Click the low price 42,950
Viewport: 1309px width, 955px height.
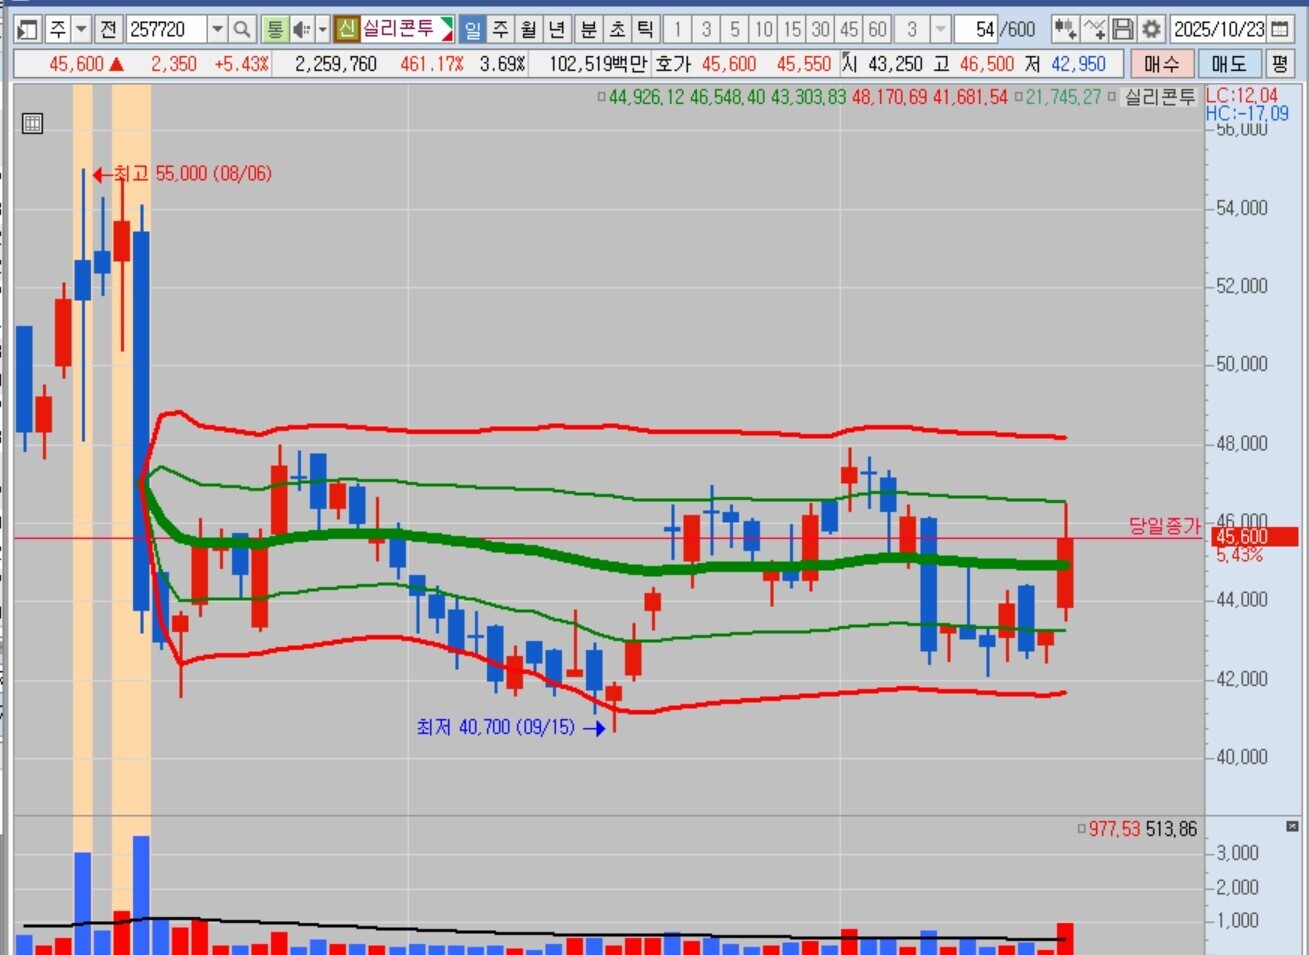click(x=1079, y=64)
